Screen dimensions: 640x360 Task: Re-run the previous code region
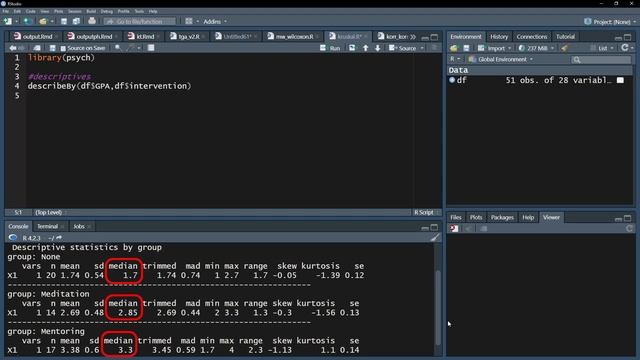[352, 48]
